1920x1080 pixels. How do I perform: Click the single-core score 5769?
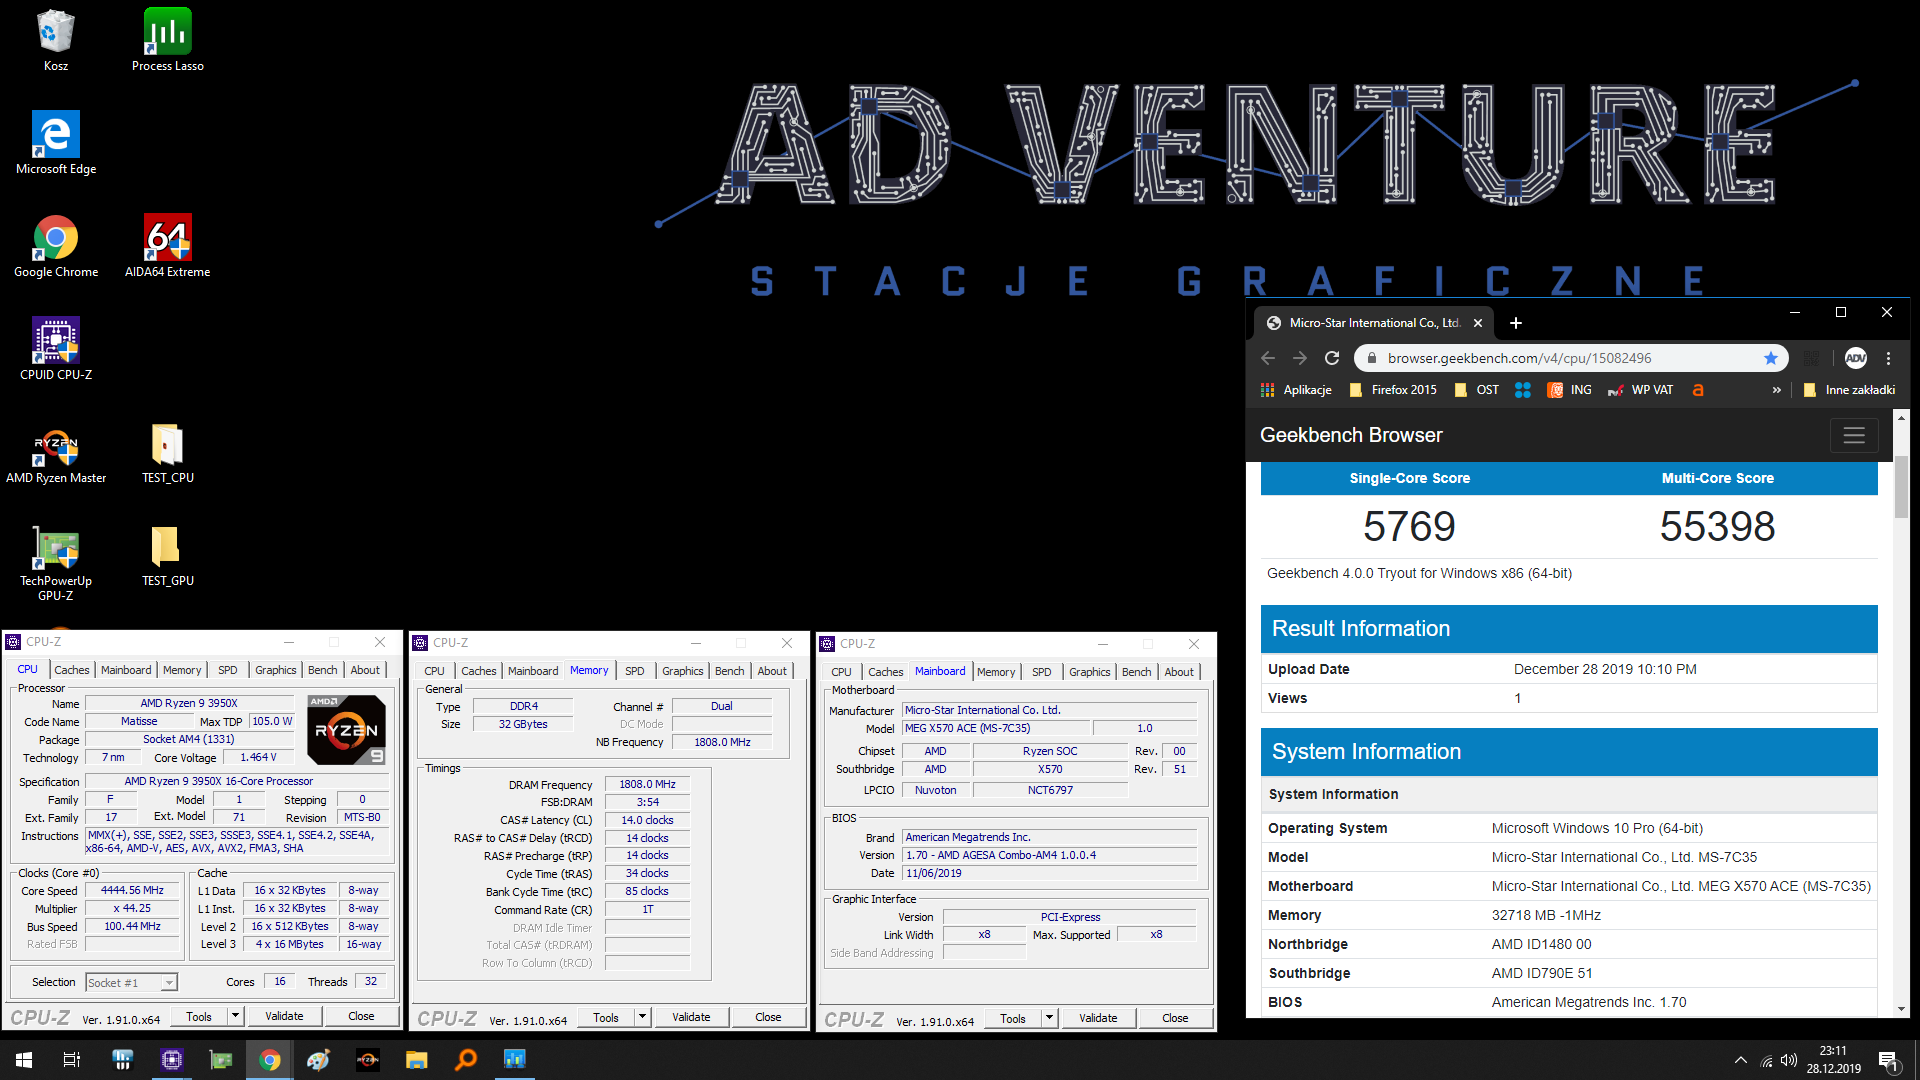coord(1409,526)
